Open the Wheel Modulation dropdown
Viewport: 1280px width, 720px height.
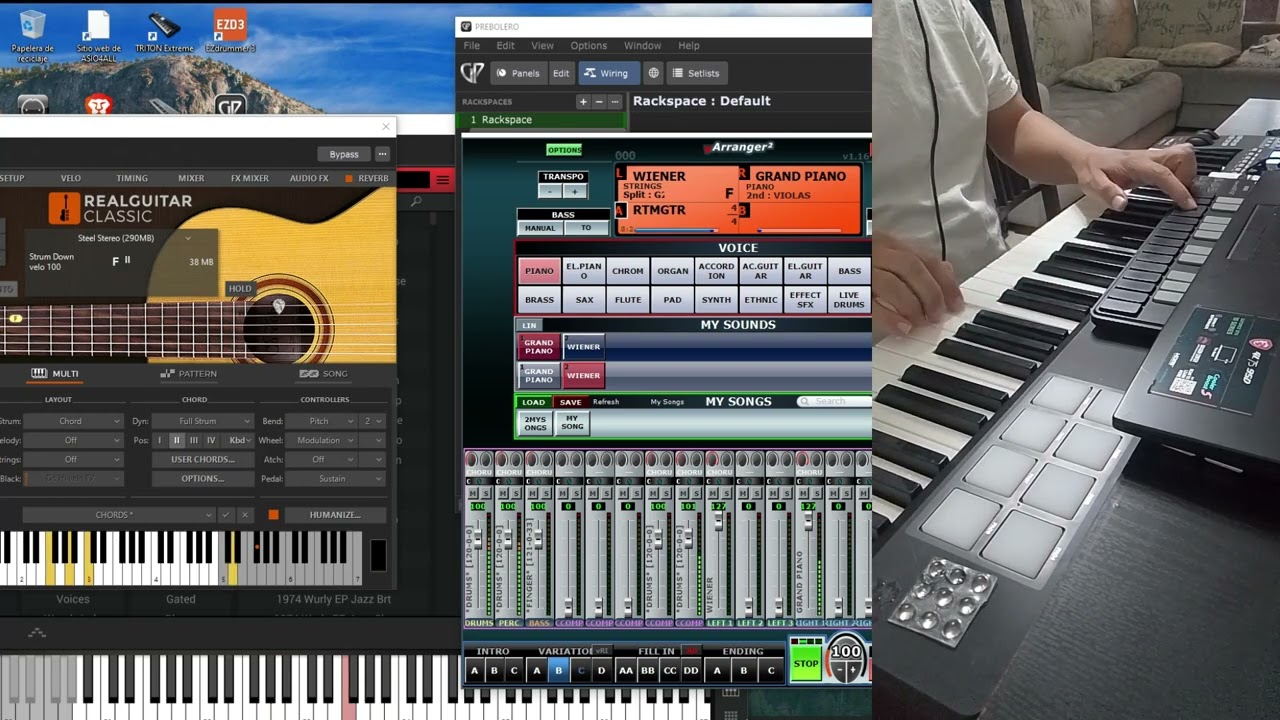321,440
